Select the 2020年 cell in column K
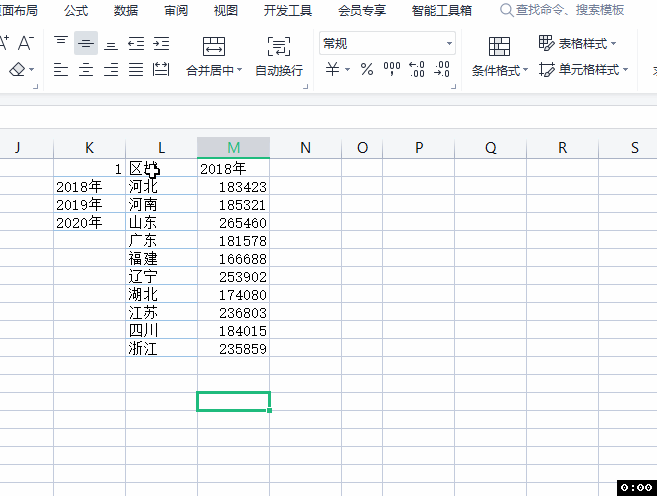 (x=89, y=222)
